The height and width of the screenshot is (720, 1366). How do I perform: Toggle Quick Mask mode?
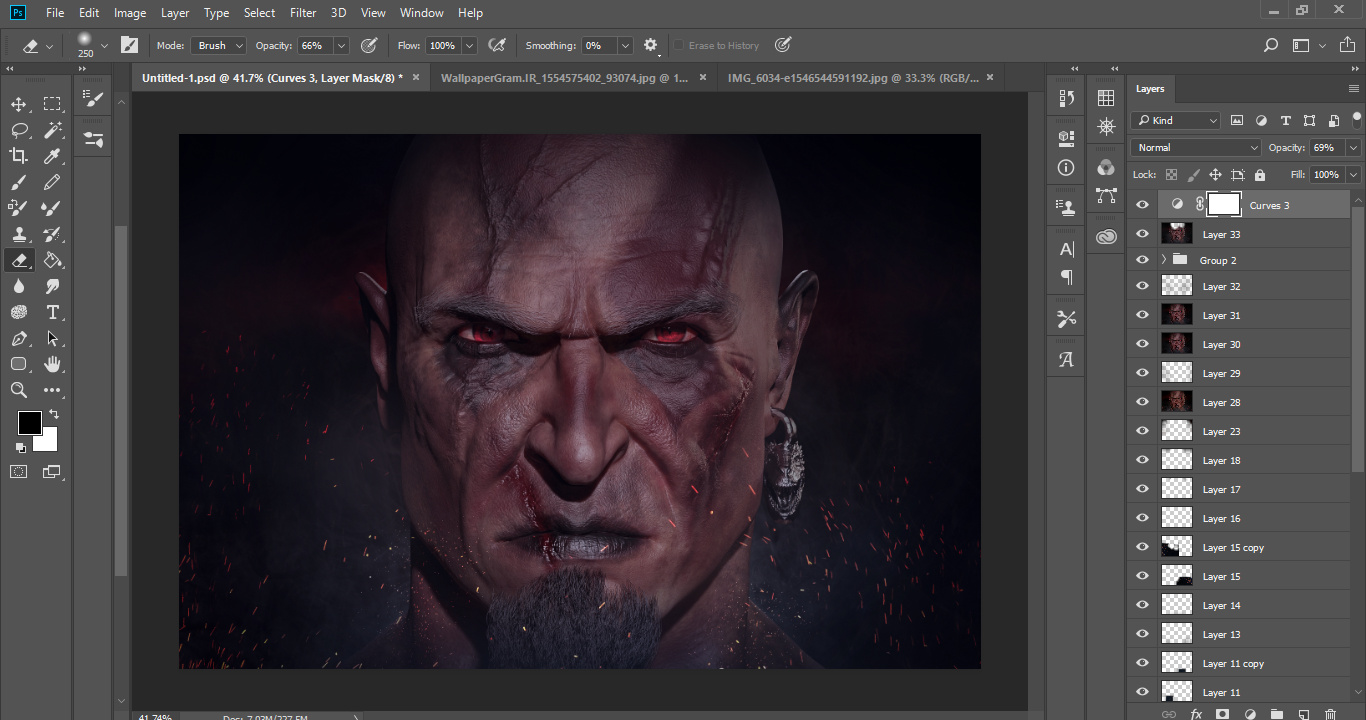point(18,471)
